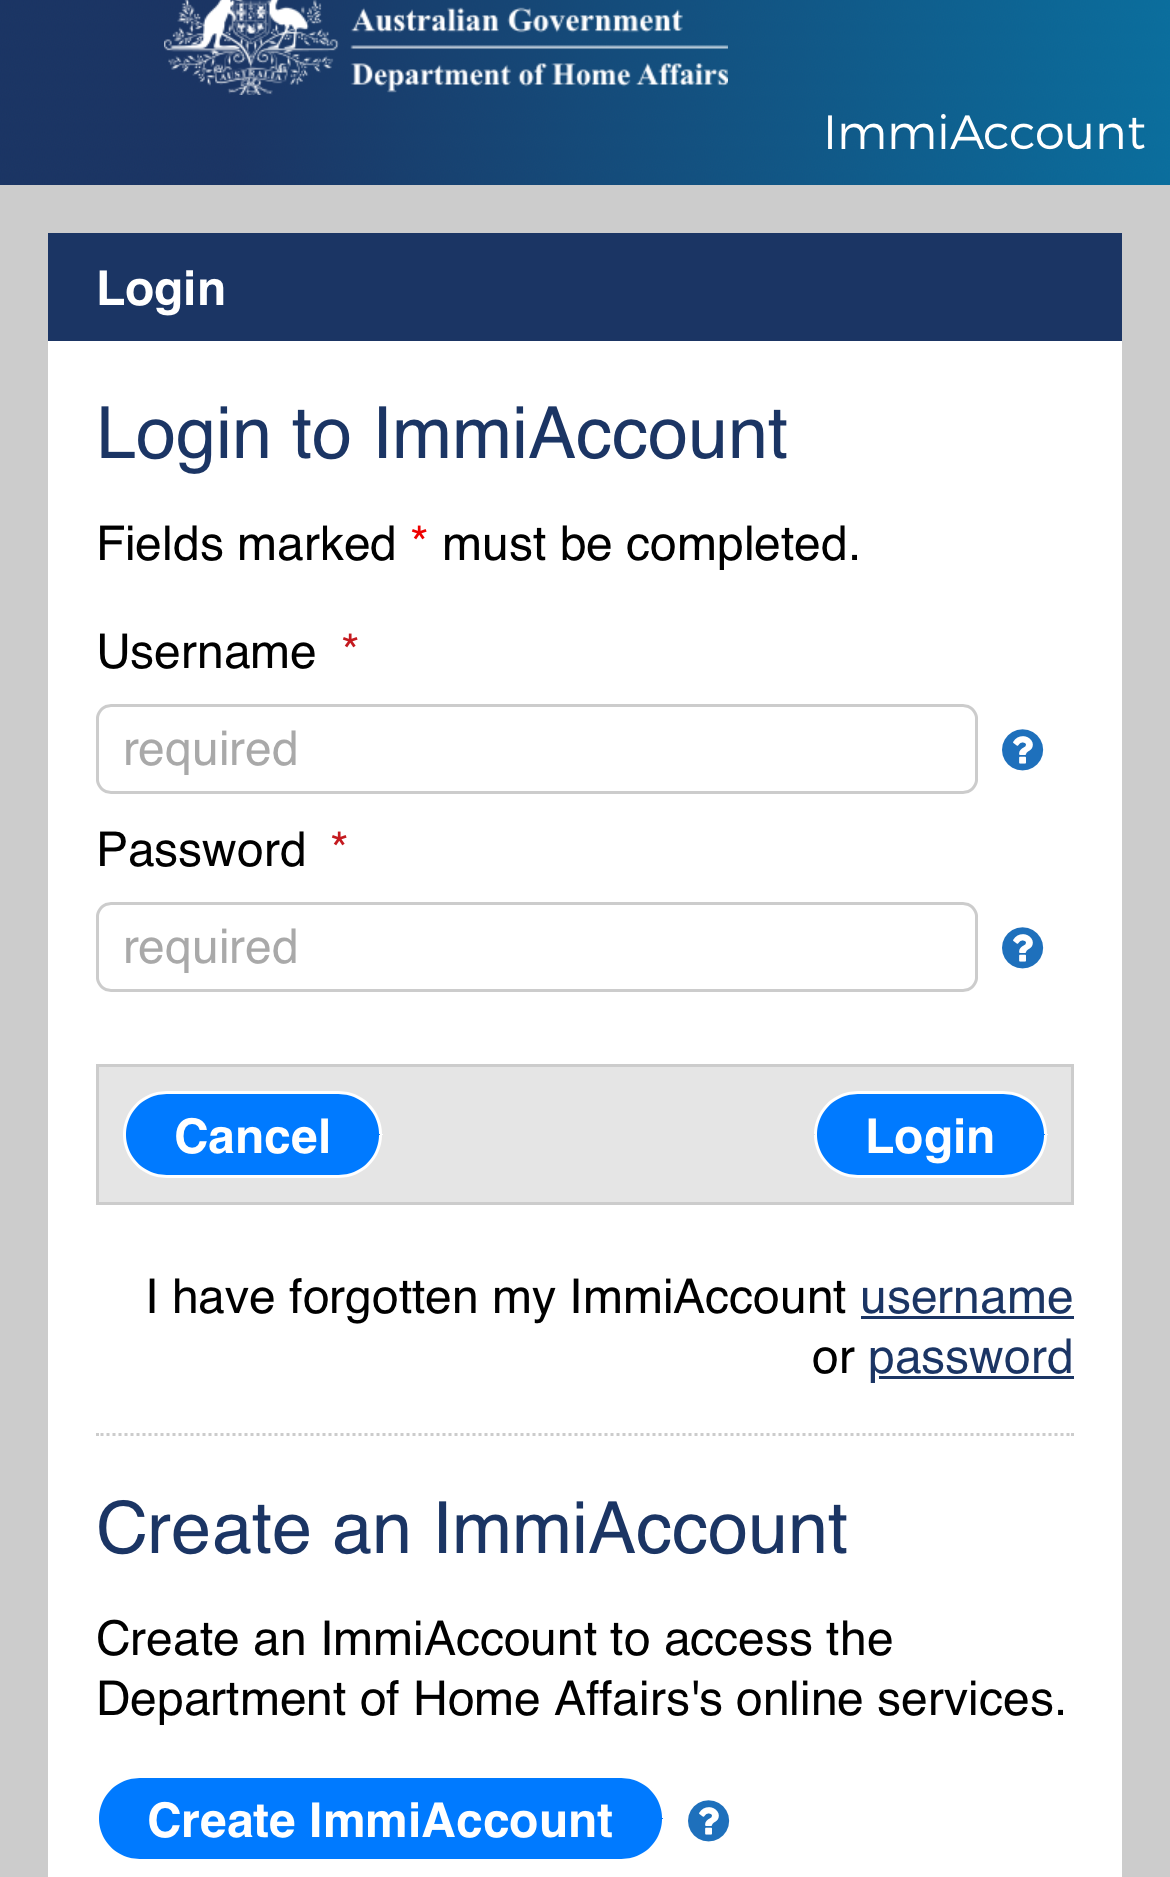Focus the Password input field

coord(537,947)
